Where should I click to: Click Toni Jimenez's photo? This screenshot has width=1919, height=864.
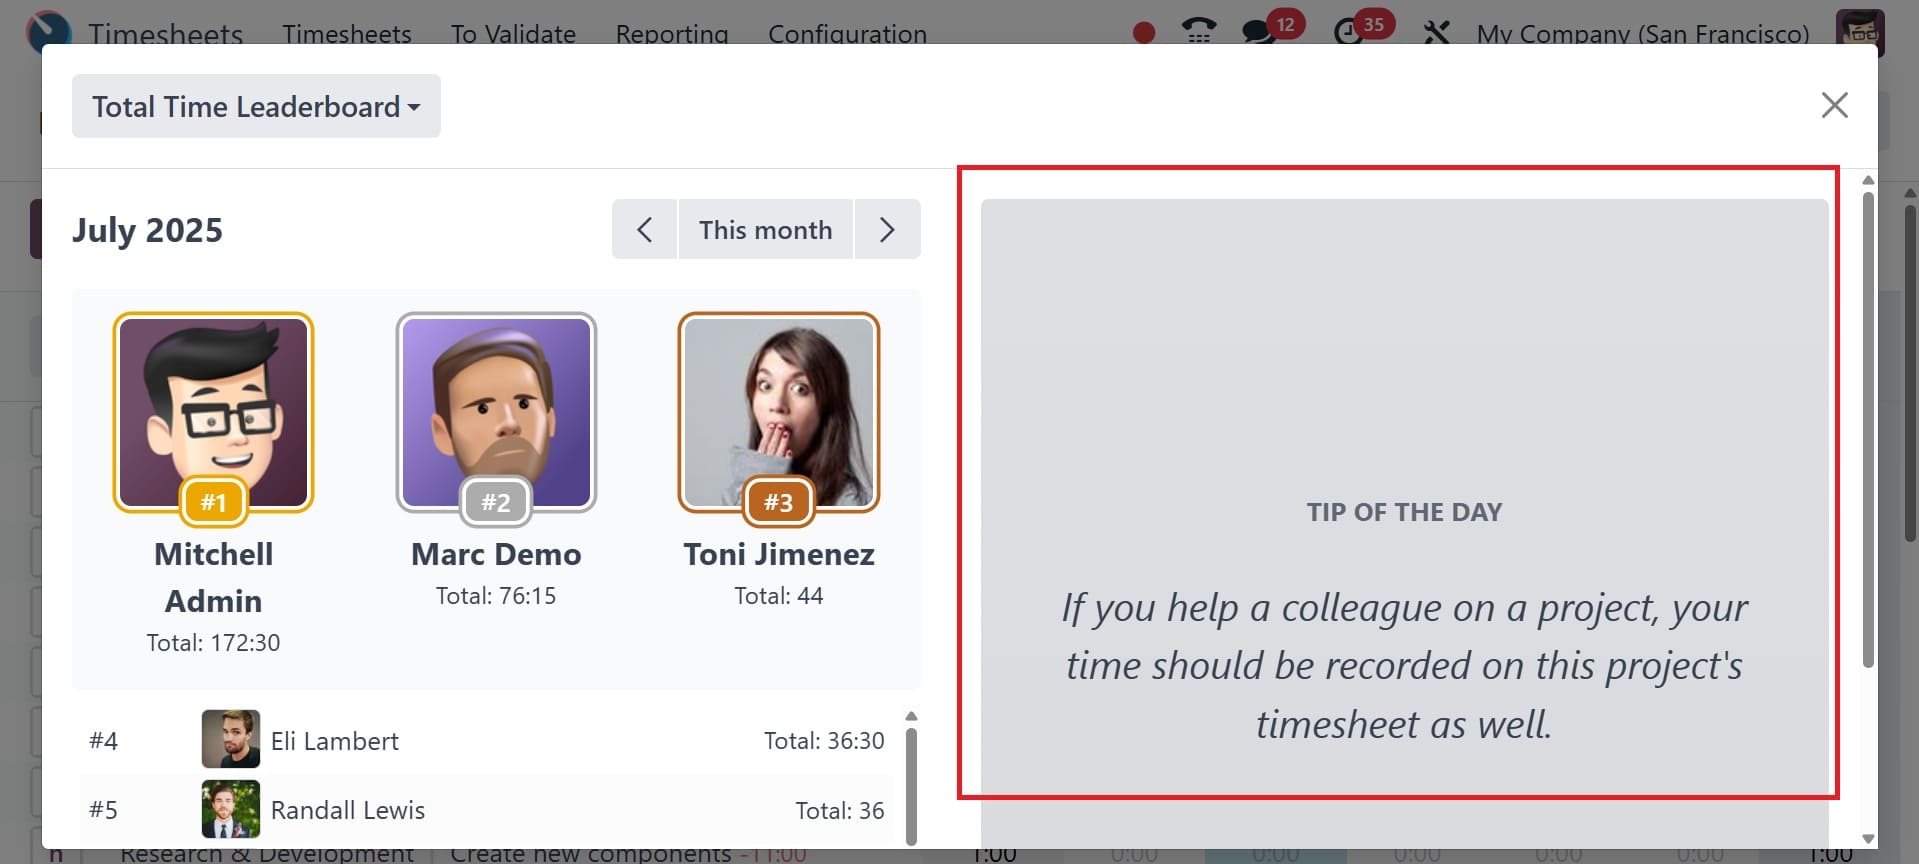point(779,412)
